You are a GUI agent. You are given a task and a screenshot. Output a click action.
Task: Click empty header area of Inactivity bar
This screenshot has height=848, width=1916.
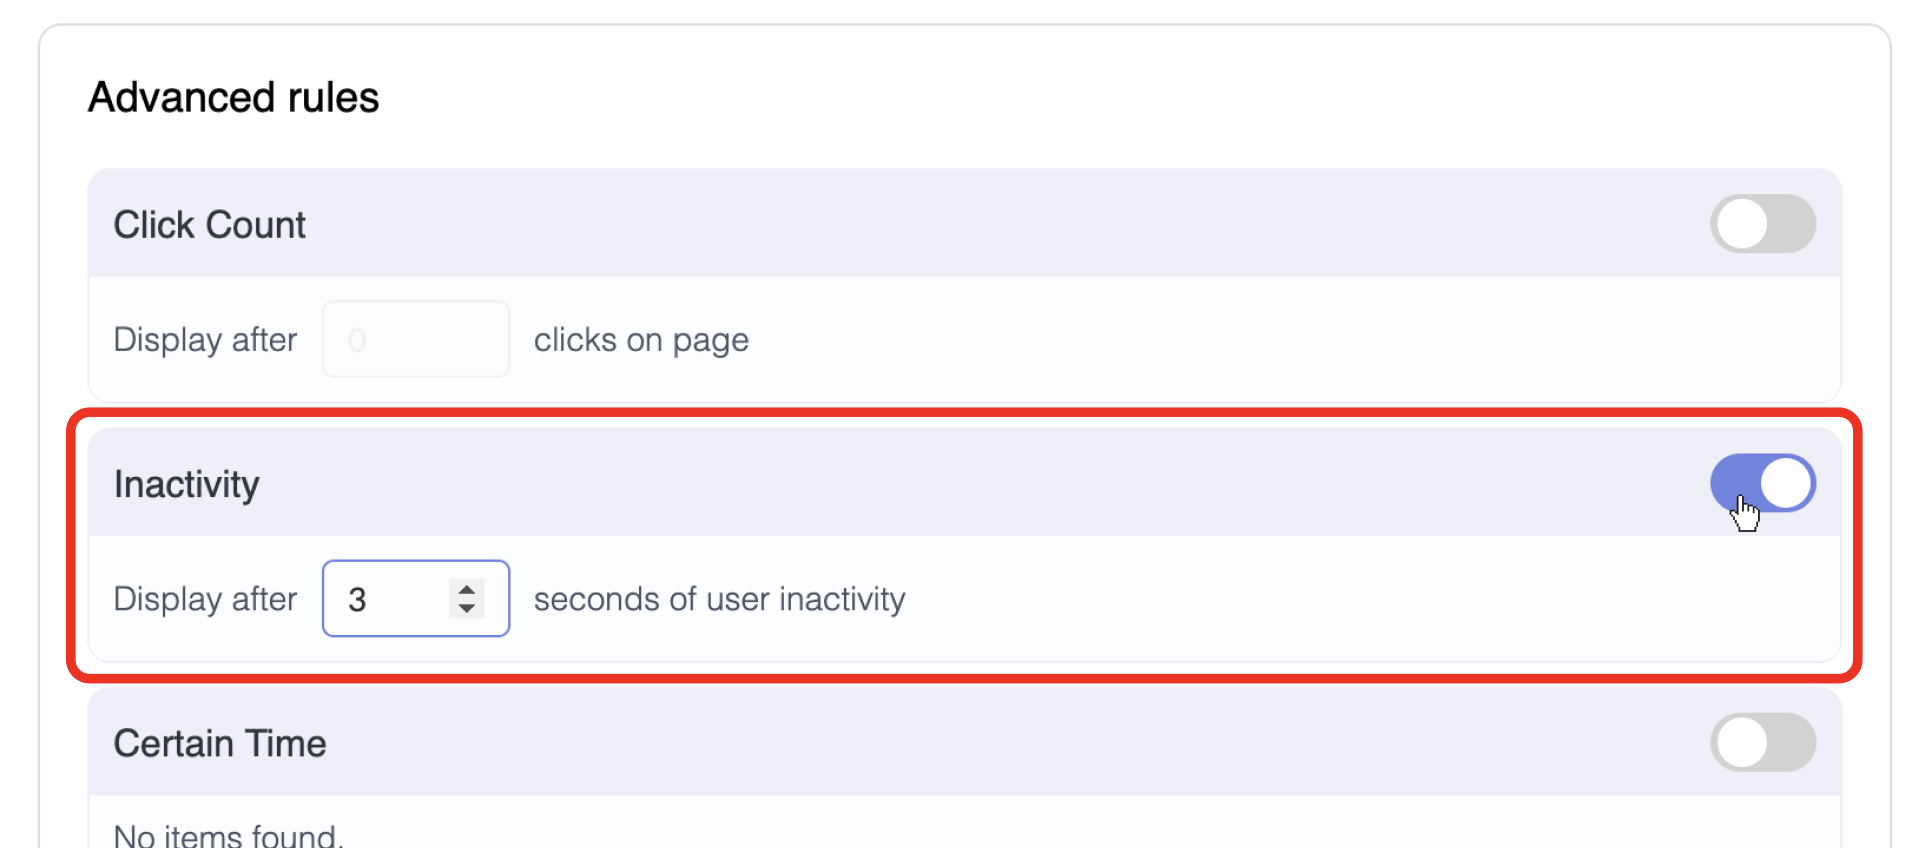click(1000, 484)
